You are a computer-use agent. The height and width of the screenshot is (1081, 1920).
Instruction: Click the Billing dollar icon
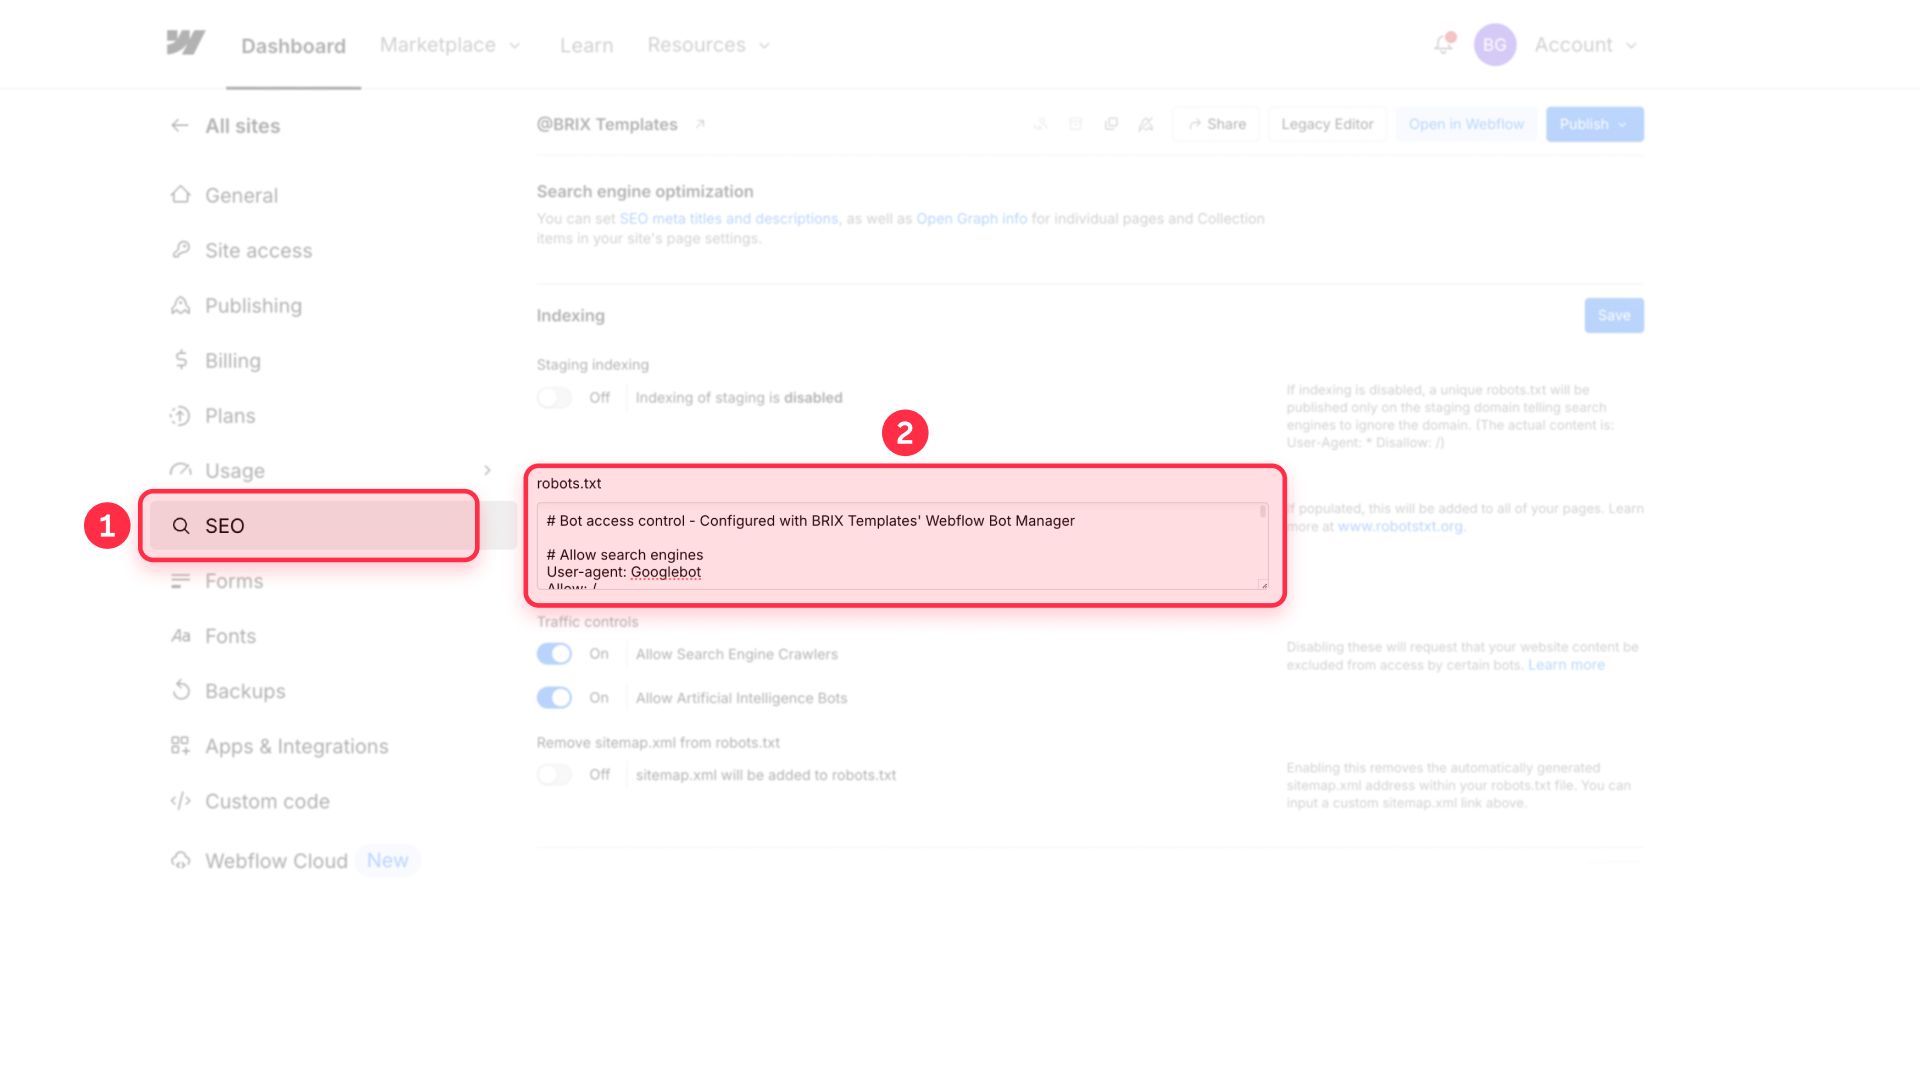tap(180, 360)
